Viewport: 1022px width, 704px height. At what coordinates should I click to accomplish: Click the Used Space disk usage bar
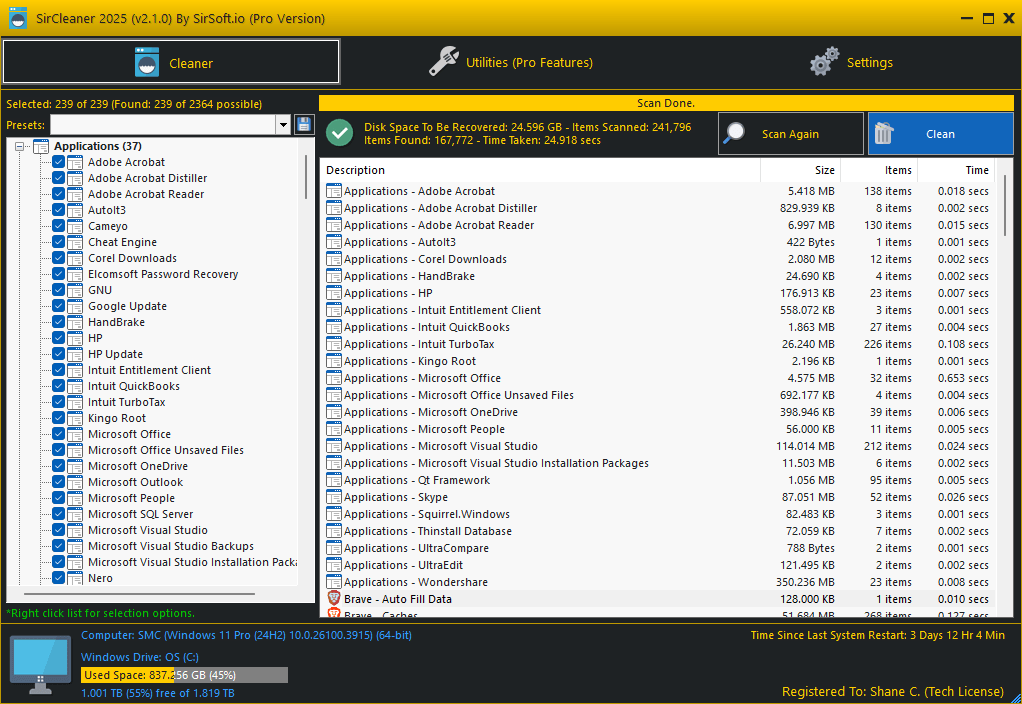pos(184,675)
